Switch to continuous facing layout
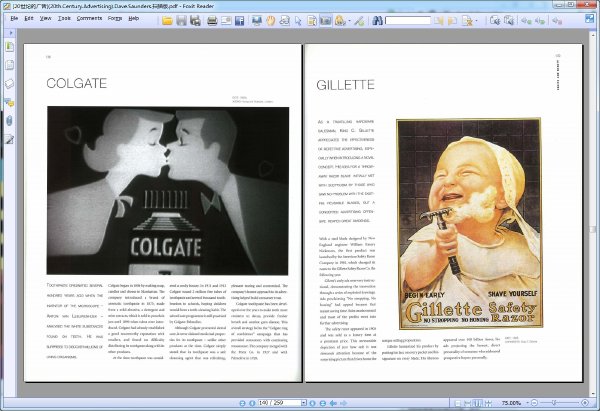This screenshot has height=411, width=600. [x=488, y=403]
